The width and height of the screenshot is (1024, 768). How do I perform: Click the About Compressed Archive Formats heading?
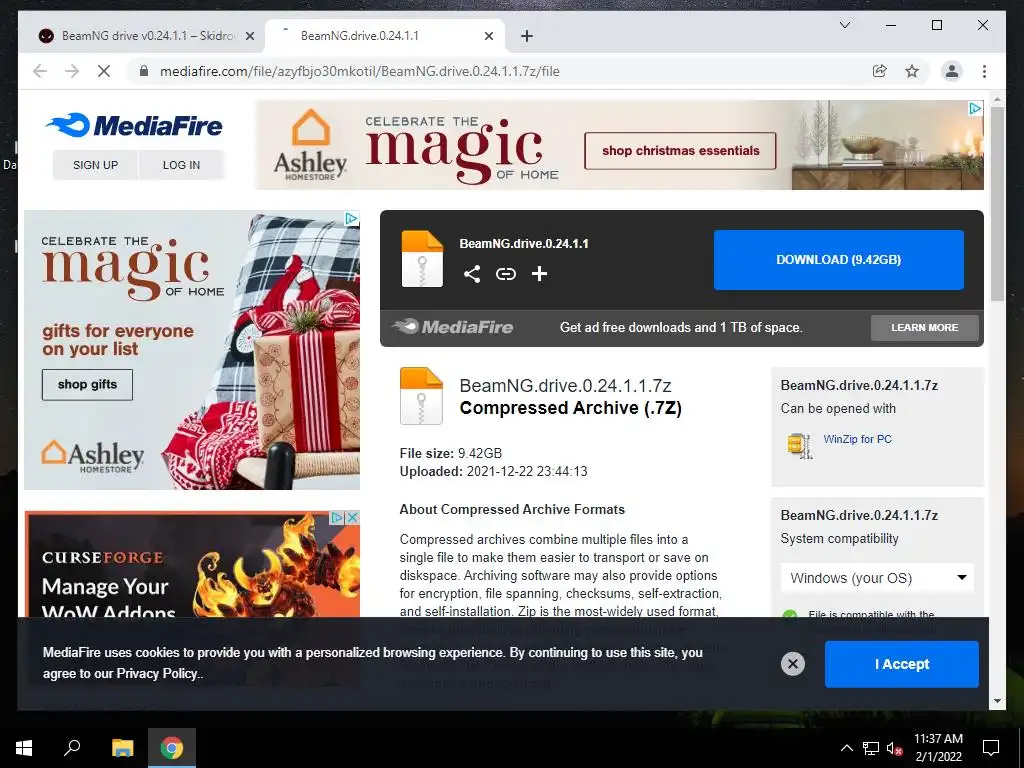click(x=512, y=509)
